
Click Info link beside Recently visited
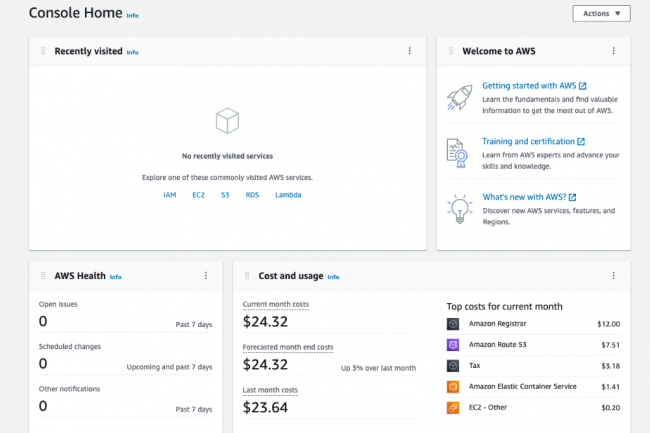(x=132, y=52)
